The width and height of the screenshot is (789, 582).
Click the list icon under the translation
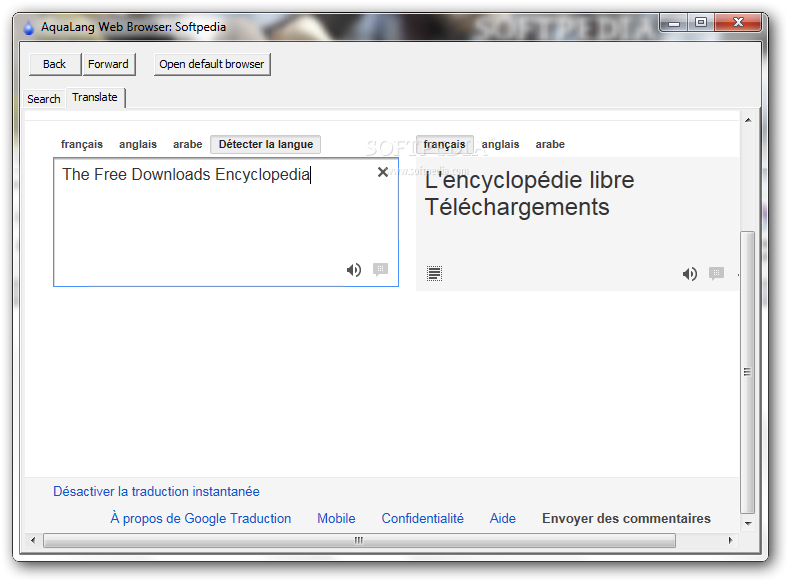click(435, 274)
